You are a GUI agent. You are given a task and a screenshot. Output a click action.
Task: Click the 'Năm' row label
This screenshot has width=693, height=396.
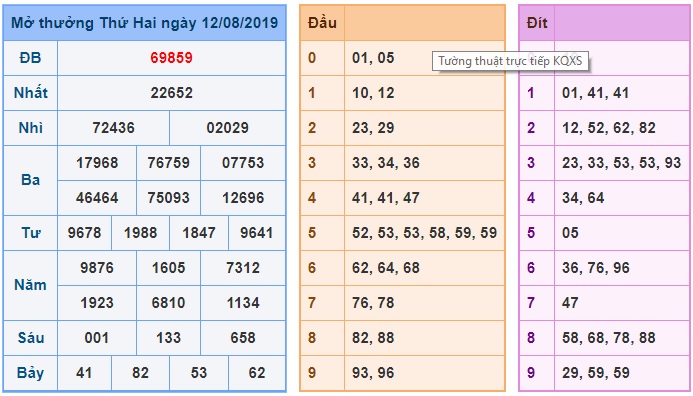pos(30,285)
